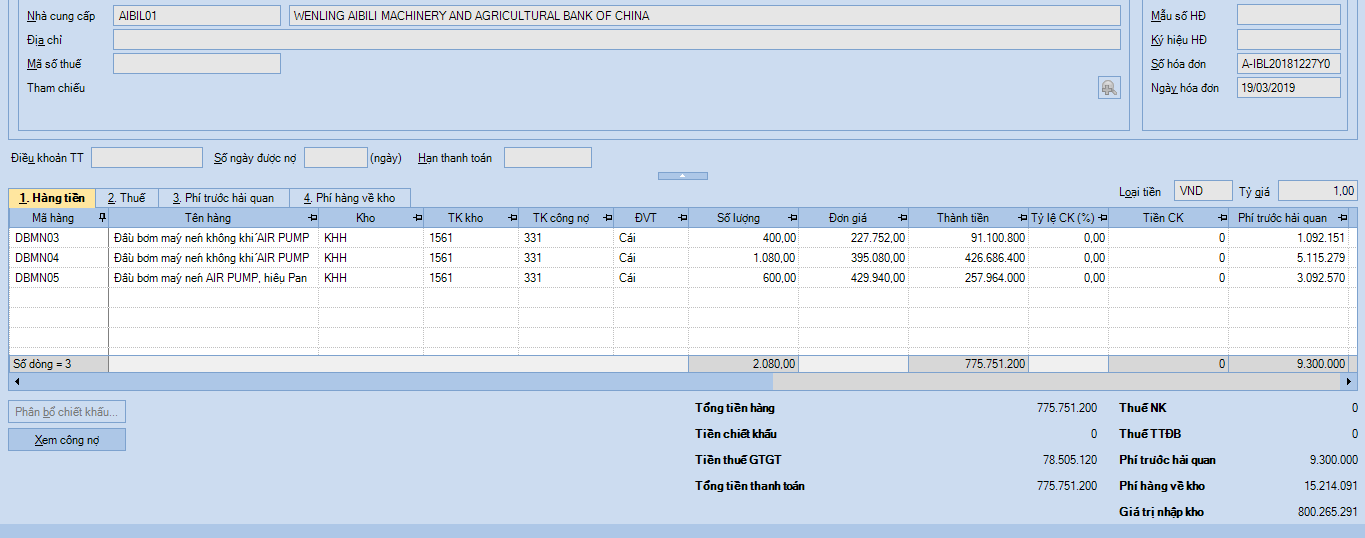Open the 4. Phí hàng về kho tab
This screenshot has width=1365, height=538.
[349, 198]
